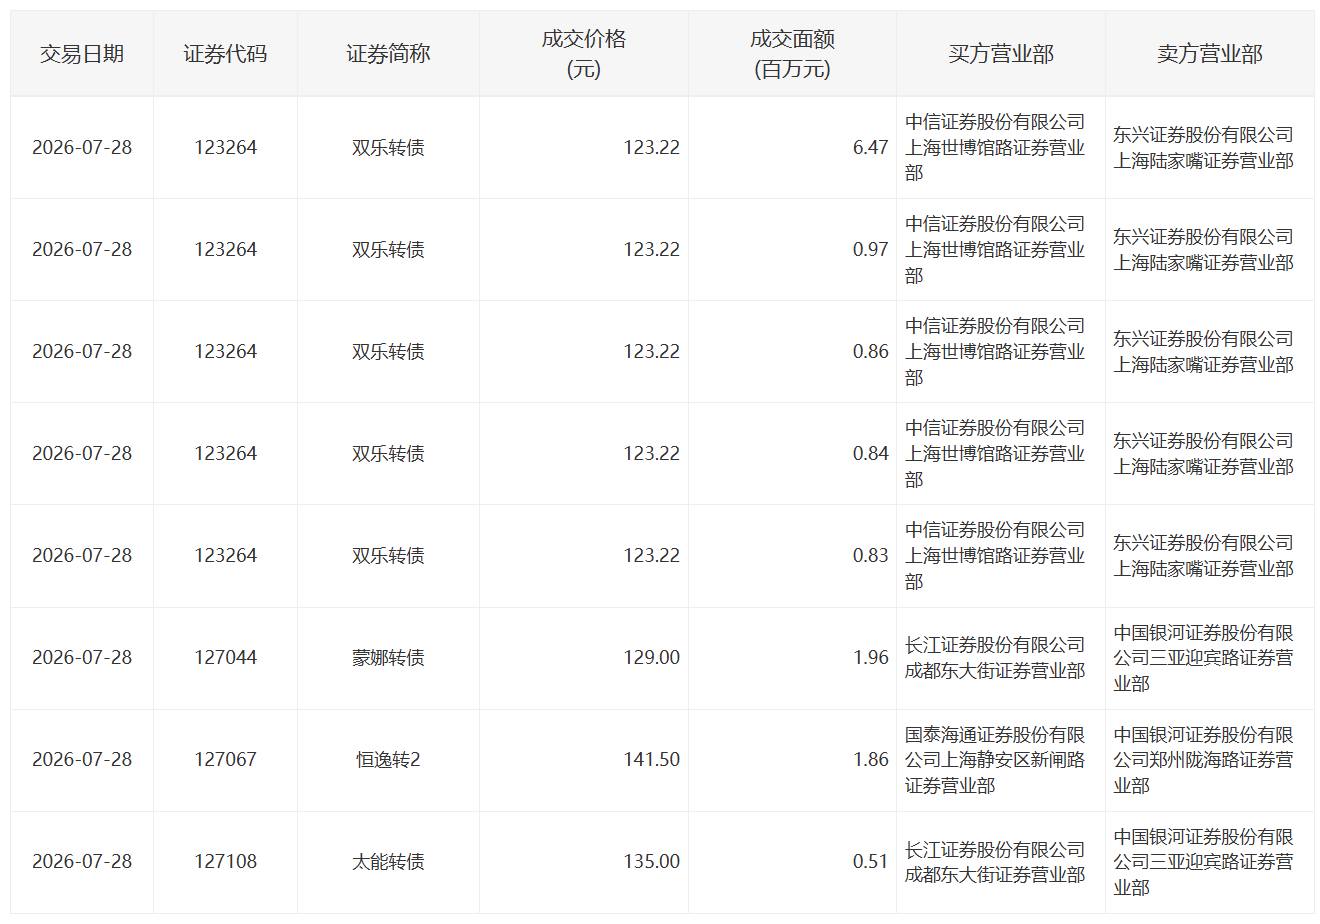Click the 6.47 face amount cell
This screenshot has width=1320, height=924.
pos(793,148)
